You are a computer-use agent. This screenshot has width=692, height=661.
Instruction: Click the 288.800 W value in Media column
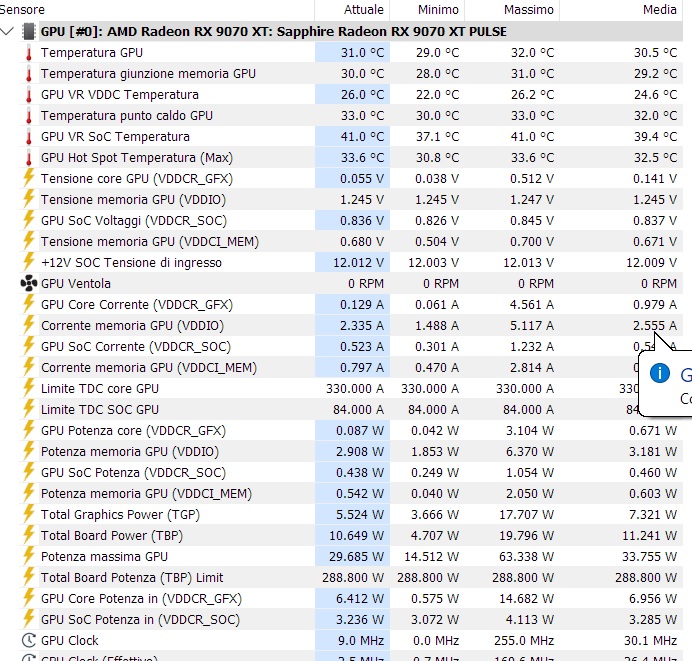tap(646, 577)
